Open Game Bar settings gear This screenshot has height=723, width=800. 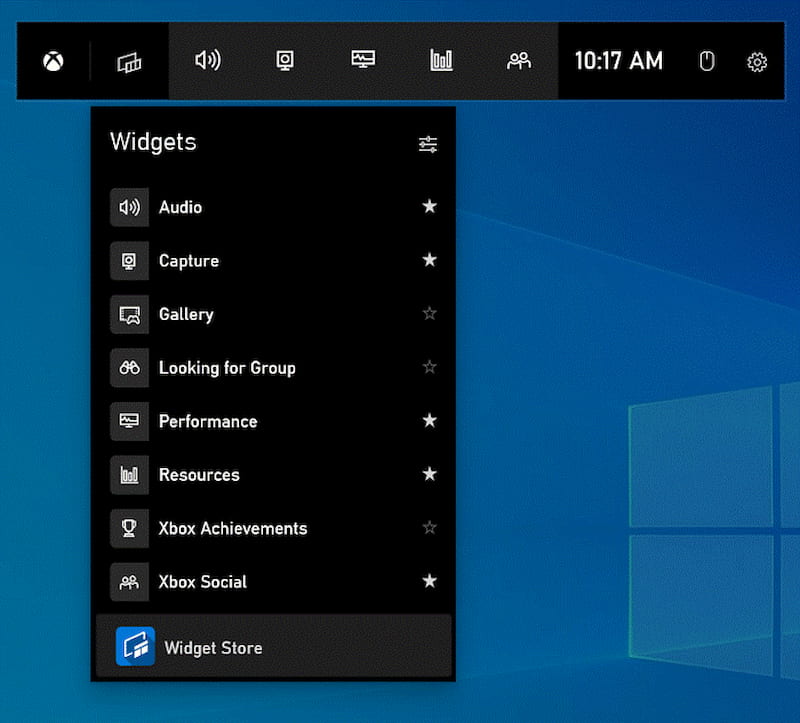pos(757,62)
